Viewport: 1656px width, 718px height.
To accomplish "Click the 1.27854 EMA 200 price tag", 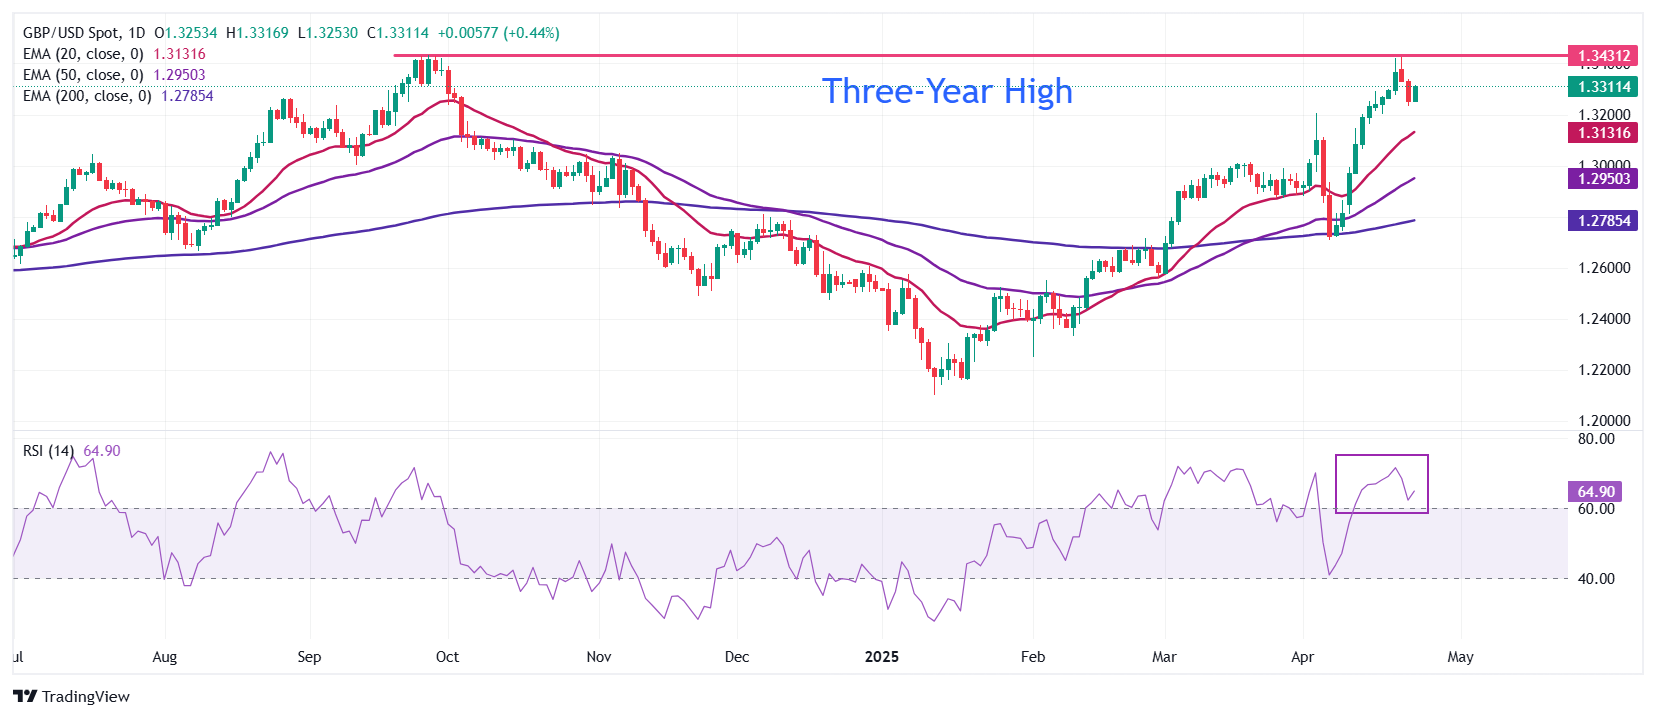I will tap(1603, 221).
